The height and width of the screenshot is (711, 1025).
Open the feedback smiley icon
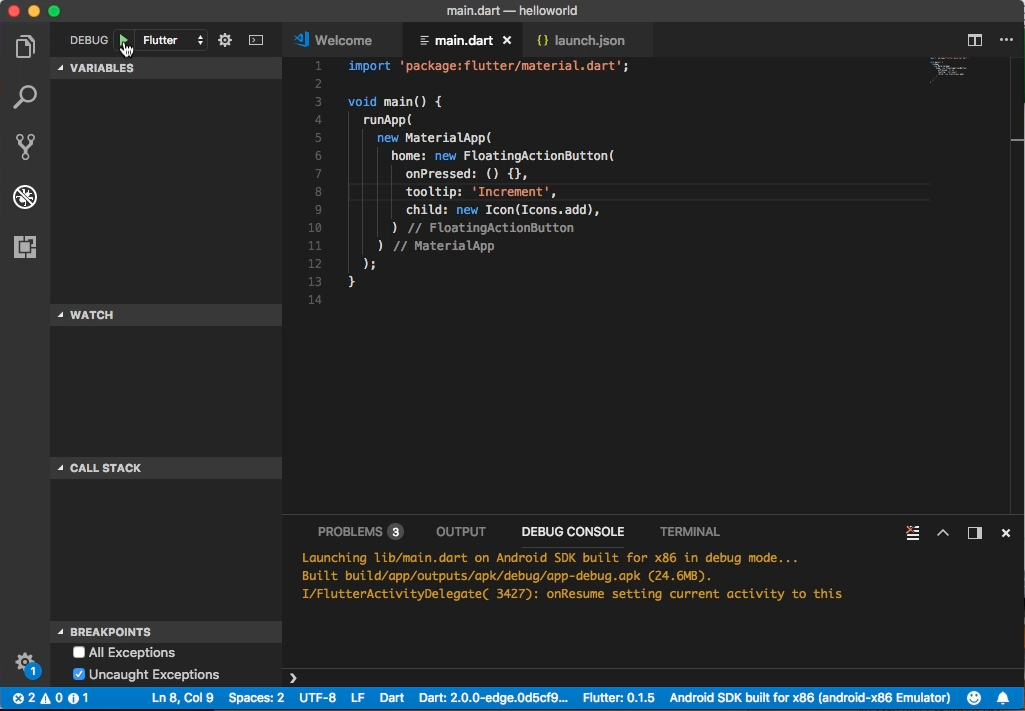[x=974, y=698]
